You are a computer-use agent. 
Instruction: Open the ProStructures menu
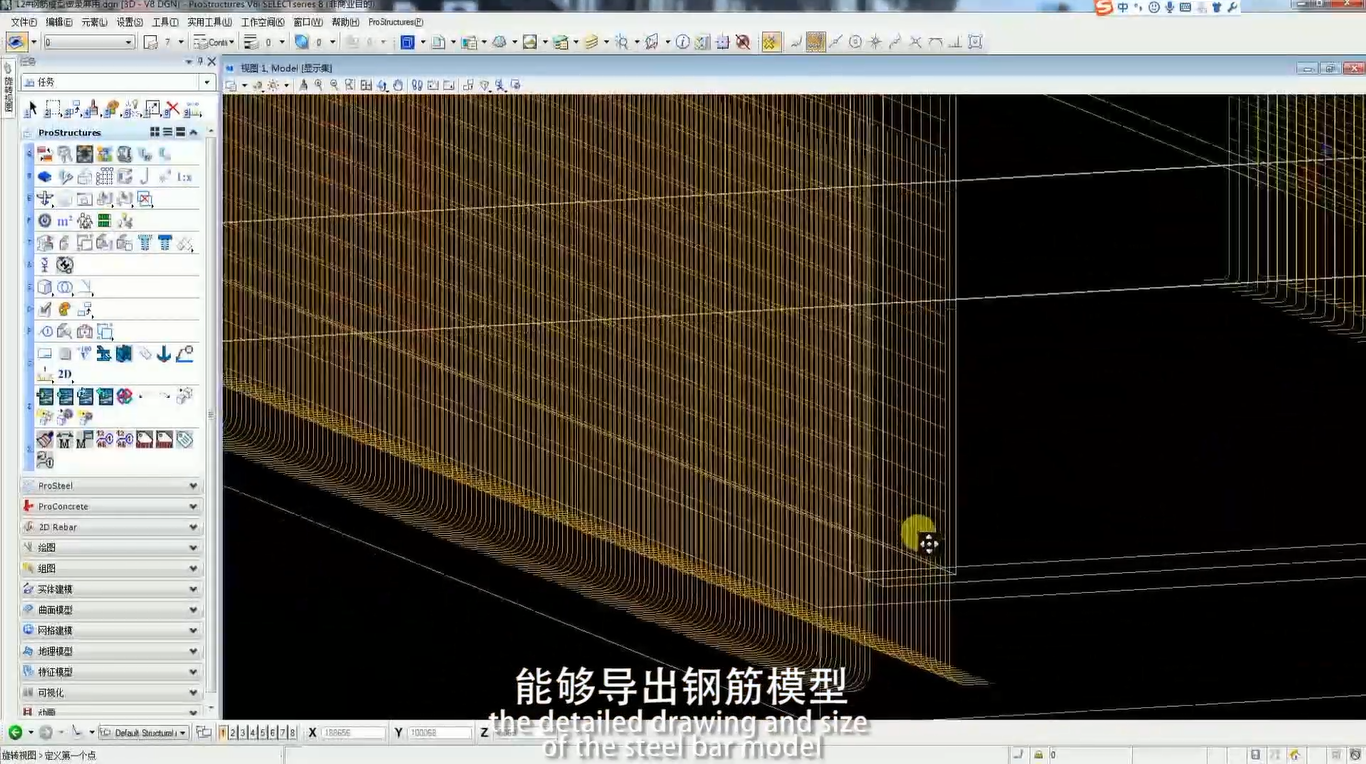396,22
